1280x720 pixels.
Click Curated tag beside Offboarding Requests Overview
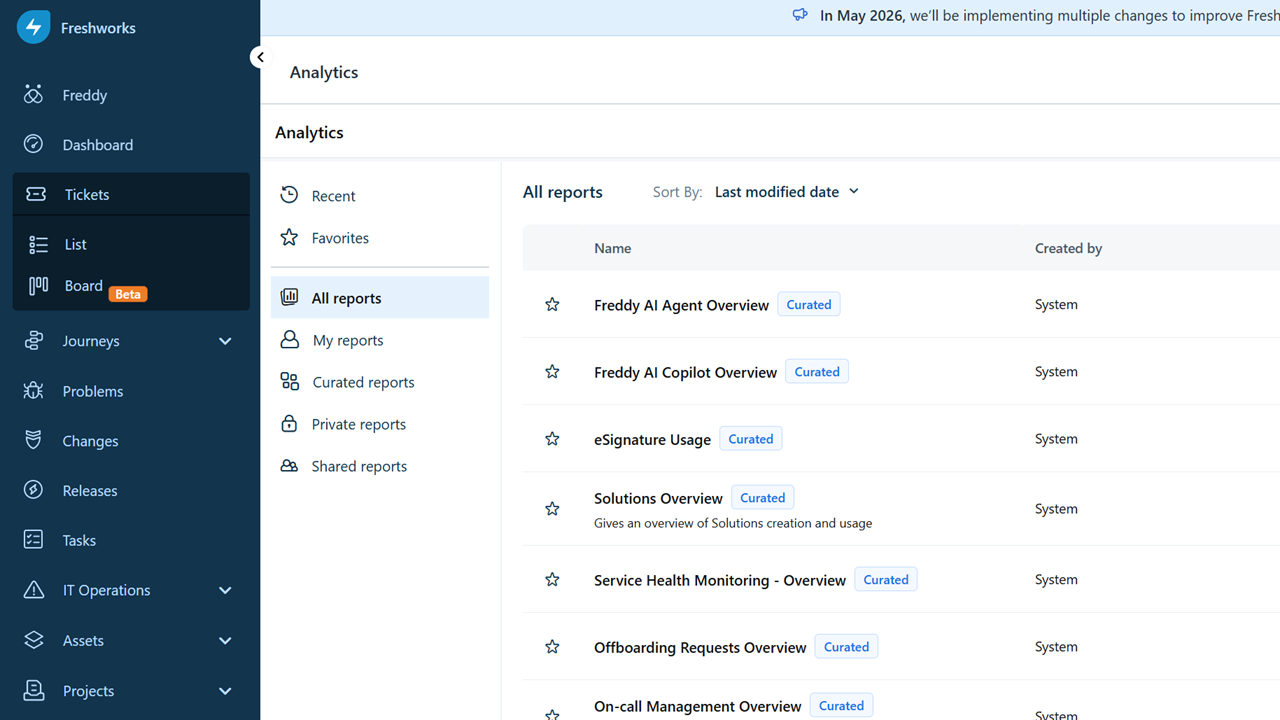click(x=846, y=647)
